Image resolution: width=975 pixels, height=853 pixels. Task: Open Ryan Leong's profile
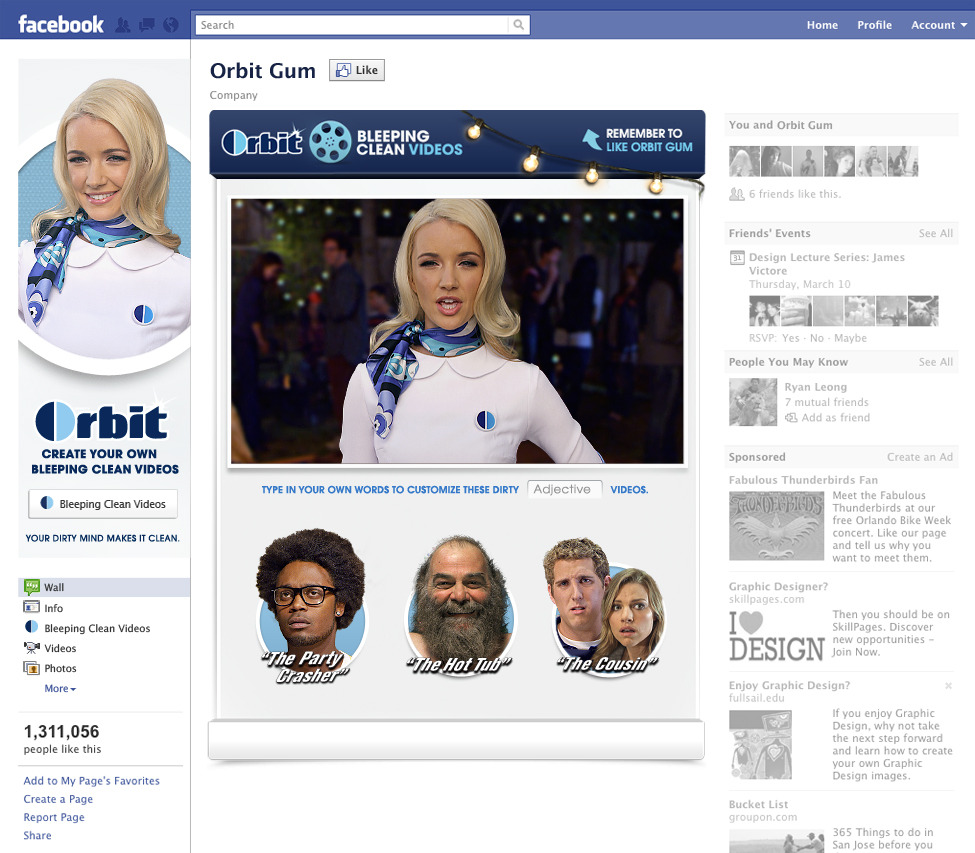coord(815,387)
